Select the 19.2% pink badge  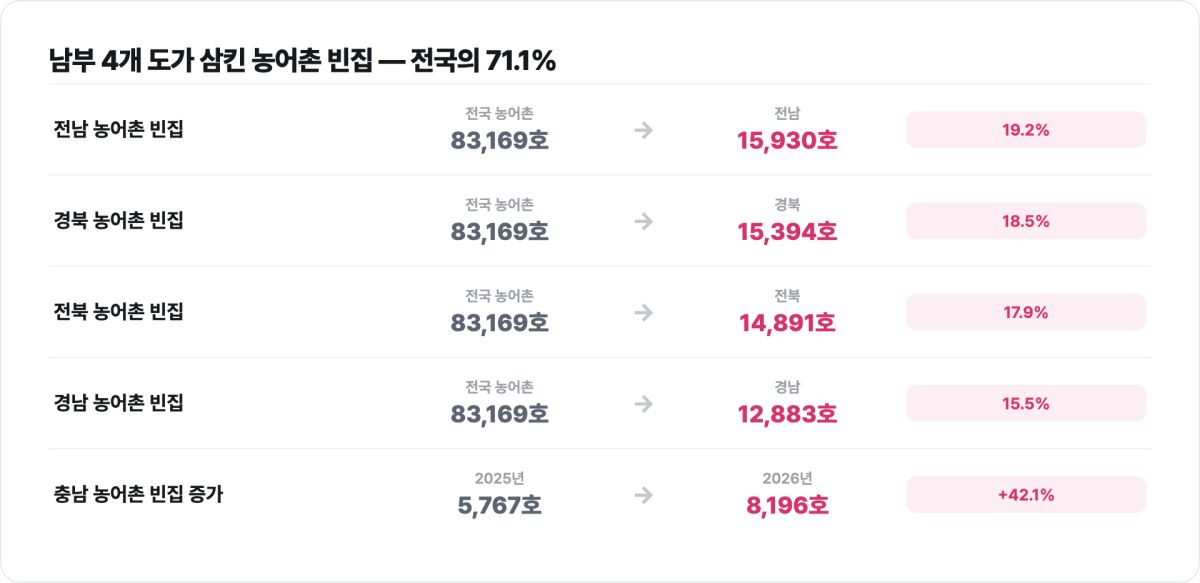click(x=1026, y=130)
